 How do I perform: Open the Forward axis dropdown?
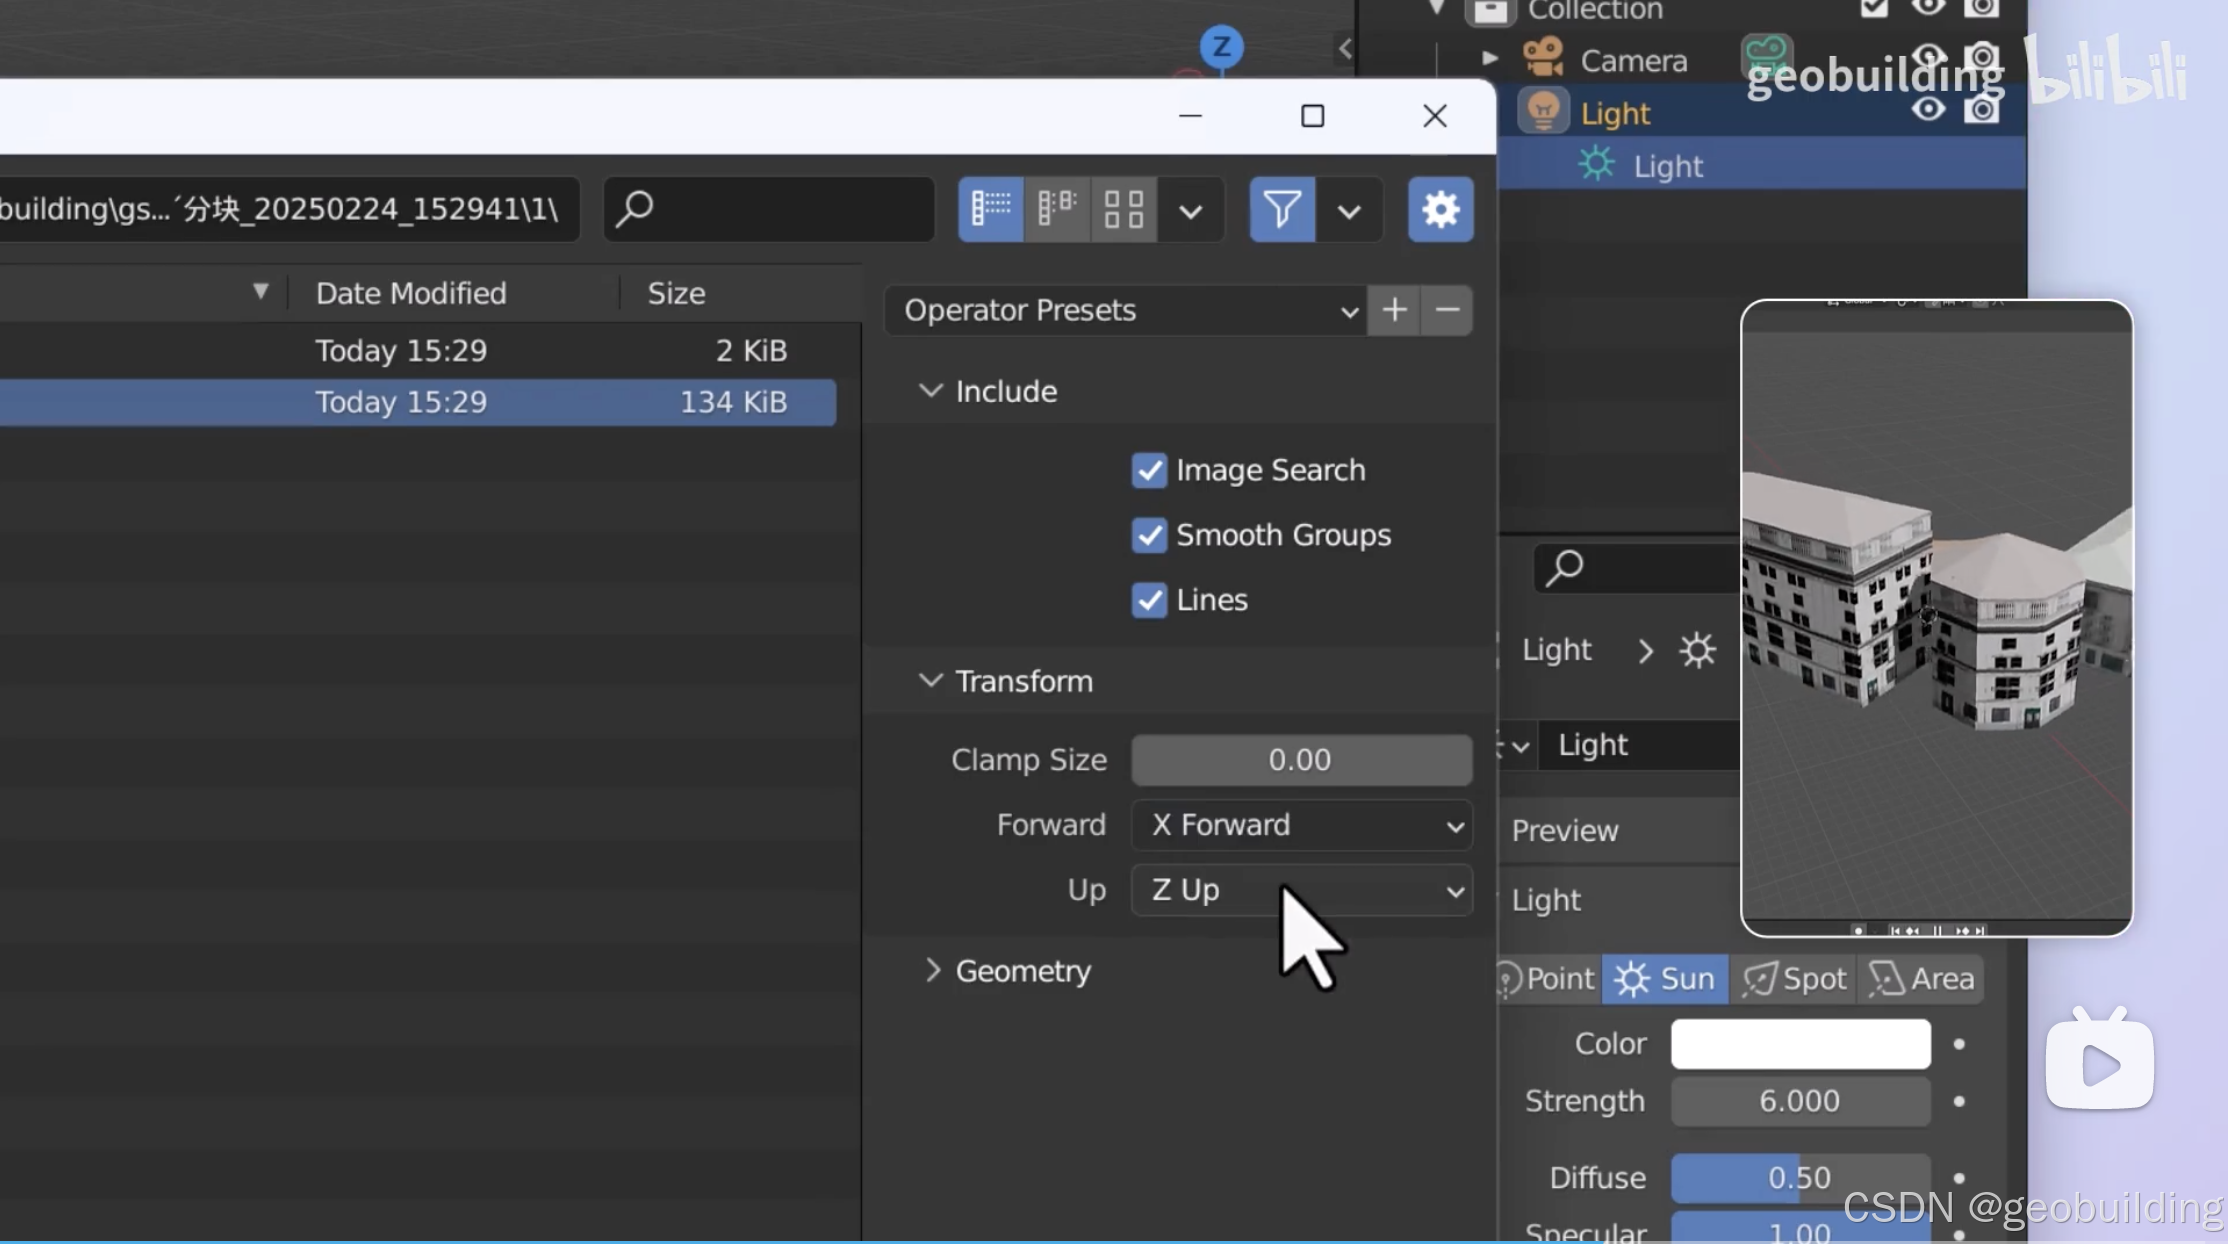click(x=1301, y=825)
